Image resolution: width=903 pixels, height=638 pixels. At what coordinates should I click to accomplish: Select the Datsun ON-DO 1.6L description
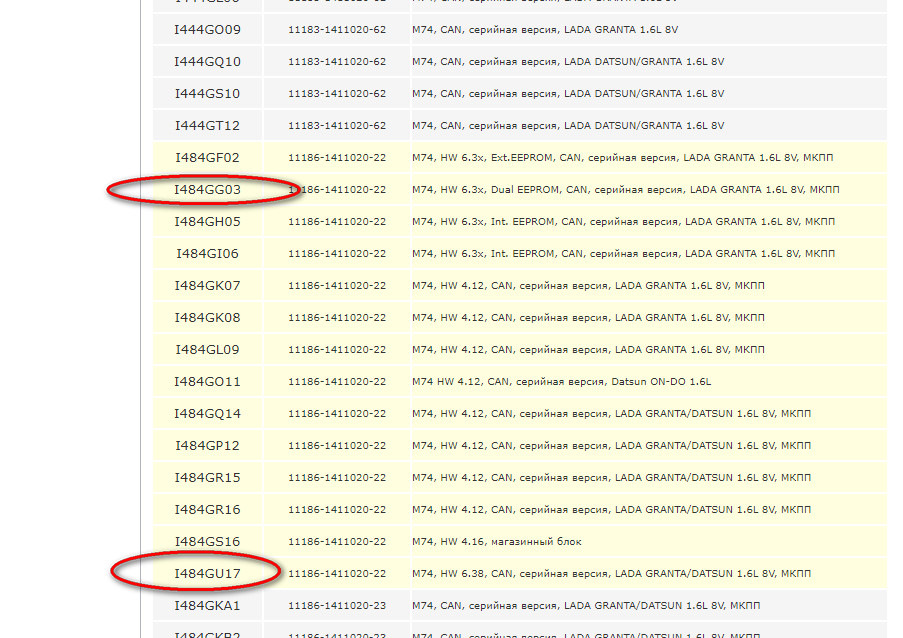[561, 382]
